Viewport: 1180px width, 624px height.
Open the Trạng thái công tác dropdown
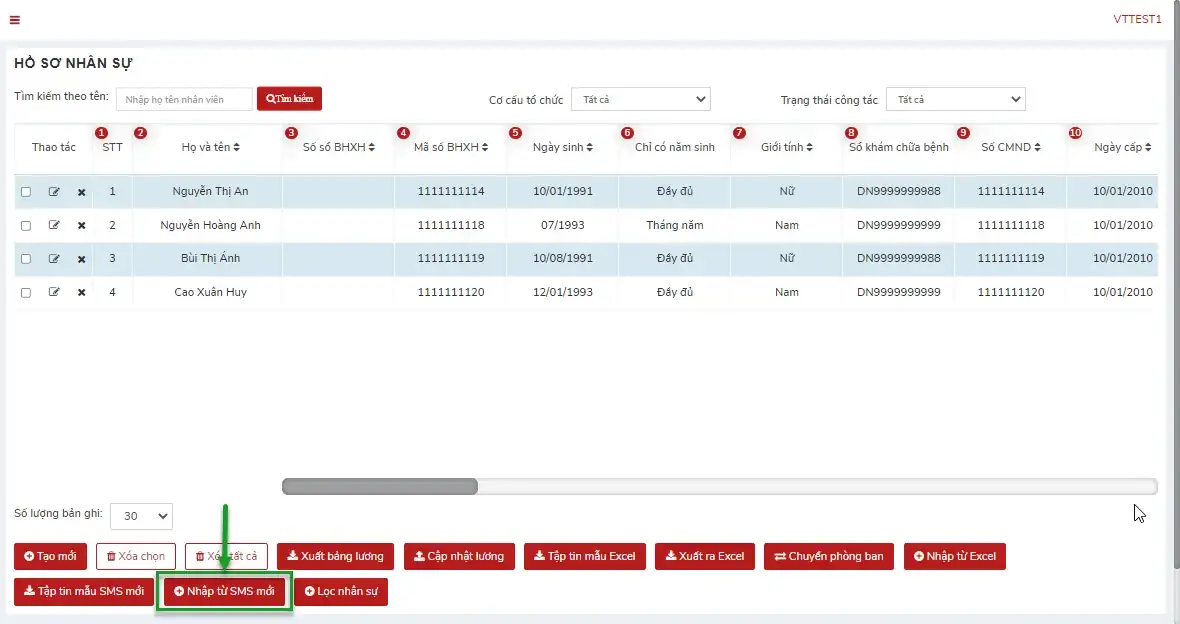coord(956,99)
